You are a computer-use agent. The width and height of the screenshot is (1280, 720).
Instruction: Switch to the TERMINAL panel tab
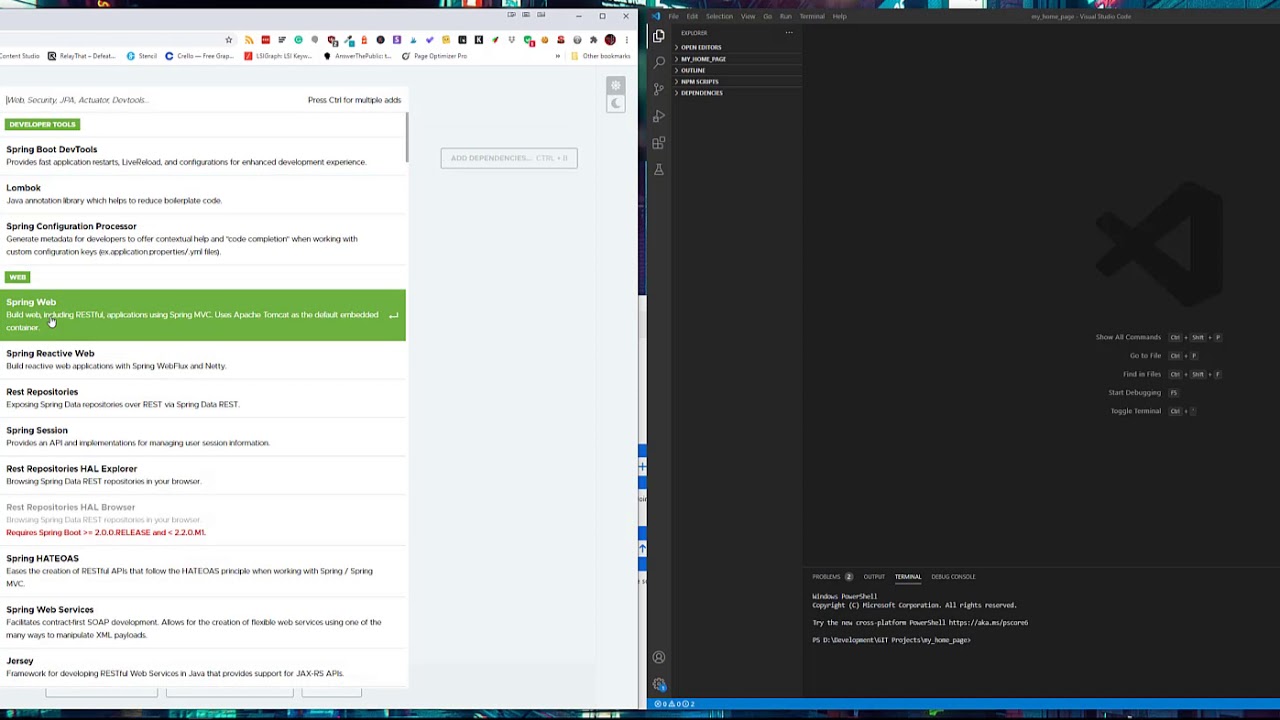908,577
